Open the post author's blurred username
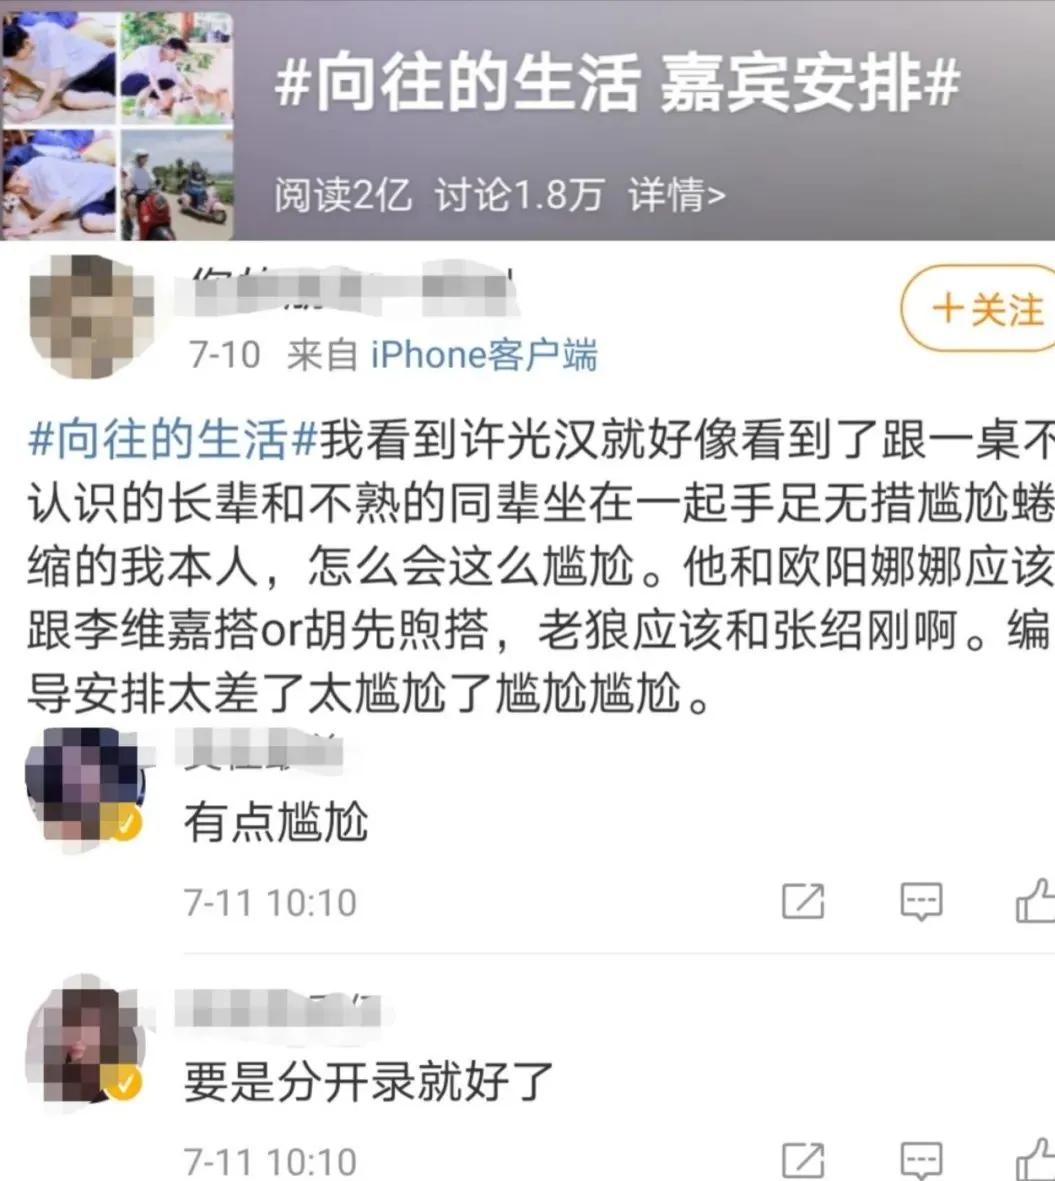This screenshot has height=1181, width=1055. pyautogui.click(x=347, y=290)
